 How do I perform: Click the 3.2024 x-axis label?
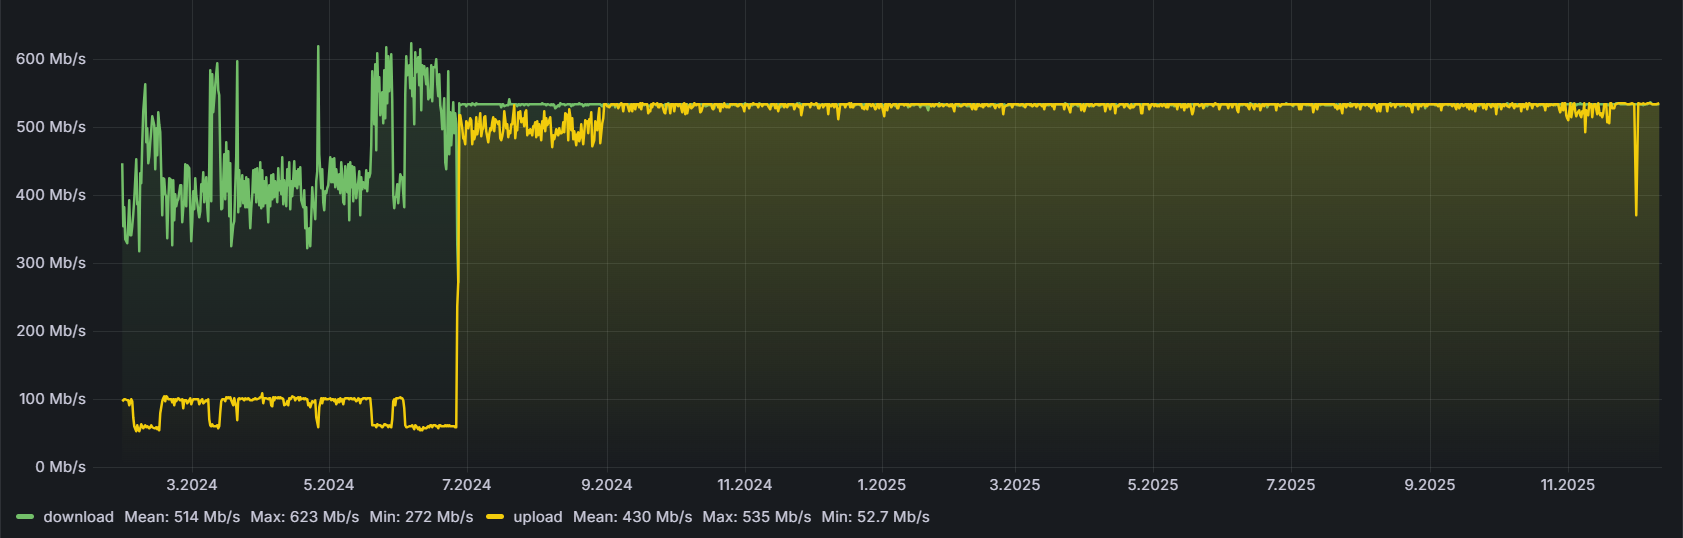tap(191, 485)
